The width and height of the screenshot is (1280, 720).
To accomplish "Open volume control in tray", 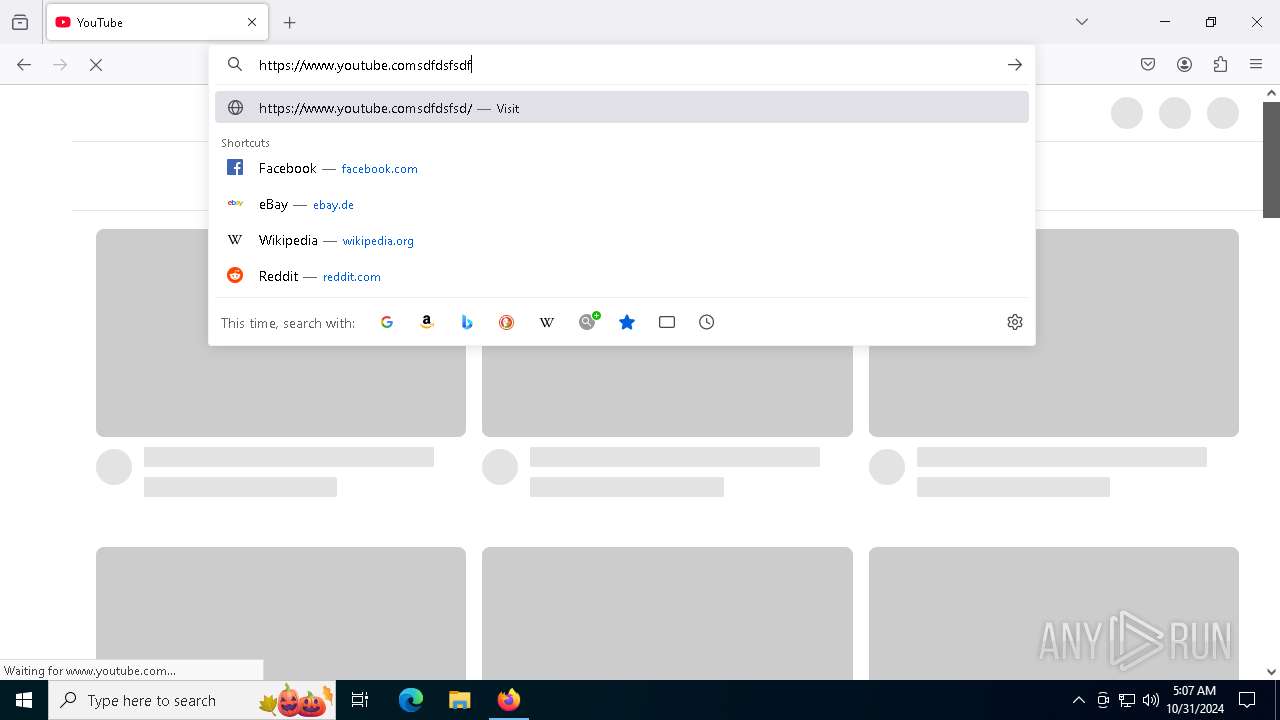I will (x=1151, y=700).
